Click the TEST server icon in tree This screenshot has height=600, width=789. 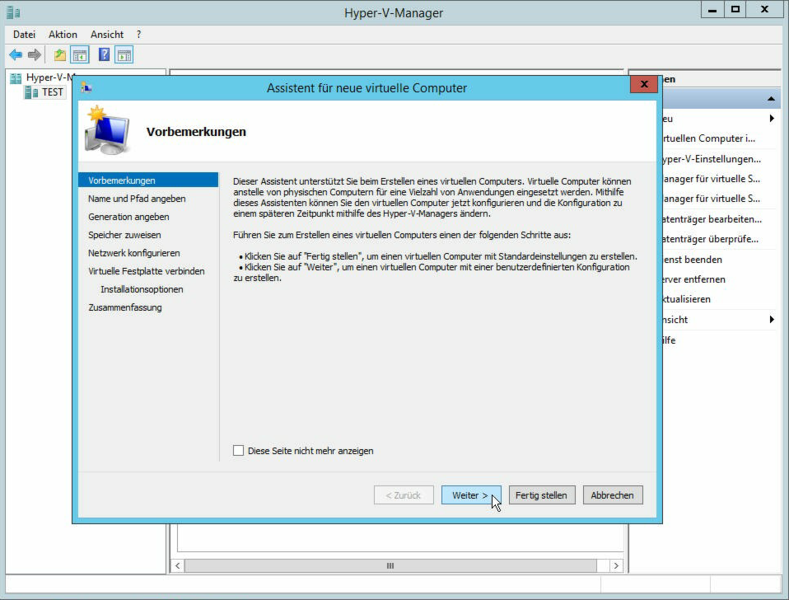coord(31,92)
